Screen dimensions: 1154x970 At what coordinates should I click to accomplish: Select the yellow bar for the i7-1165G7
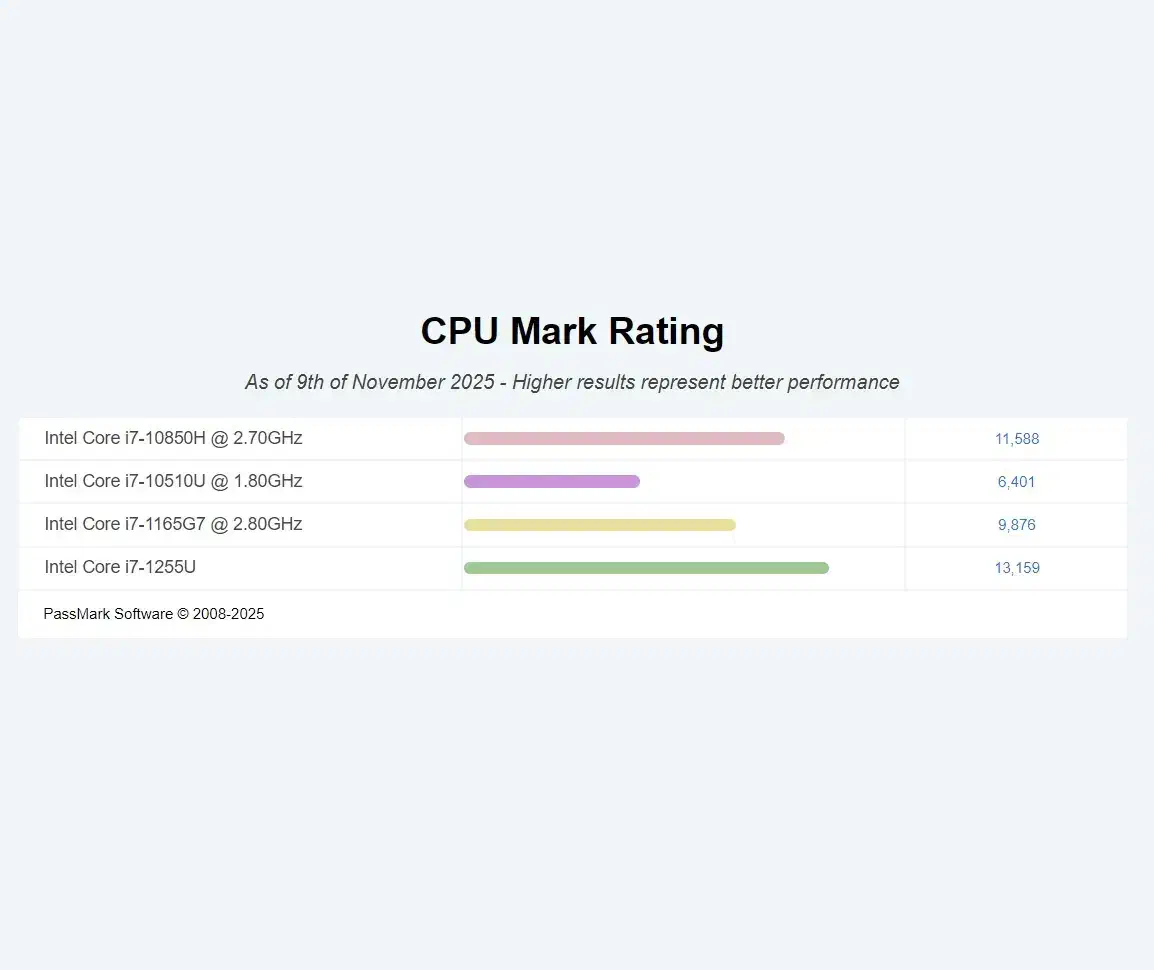click(x=600, y=525)
